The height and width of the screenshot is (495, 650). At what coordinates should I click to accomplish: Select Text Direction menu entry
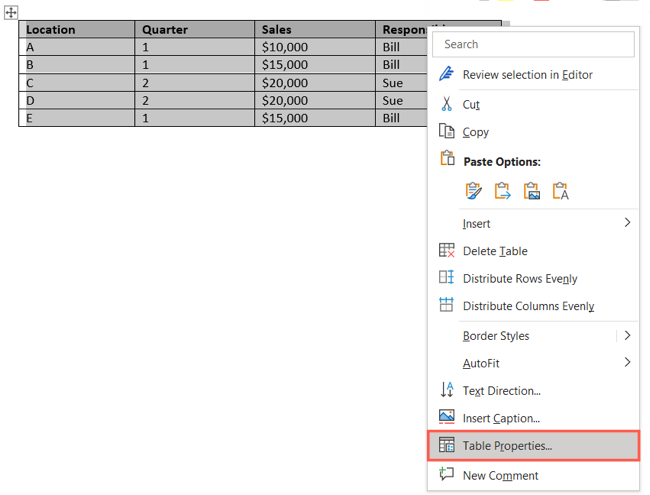point(501,391)
